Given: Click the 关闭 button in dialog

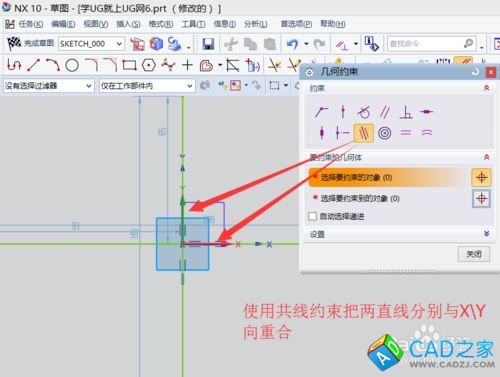Looking at the screenshot, I should [474, 254].
